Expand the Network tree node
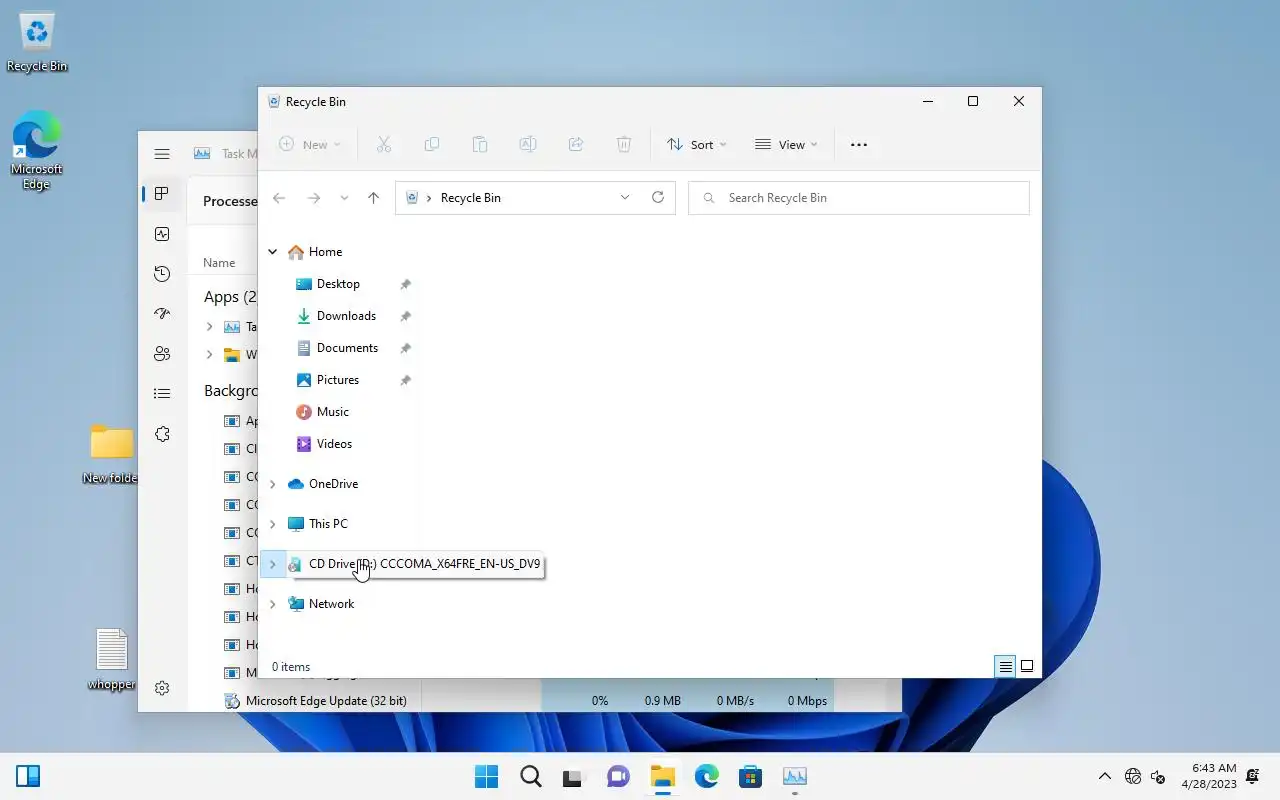The height and width of the screenshot is (800, 1280). (x=272, y=604)
